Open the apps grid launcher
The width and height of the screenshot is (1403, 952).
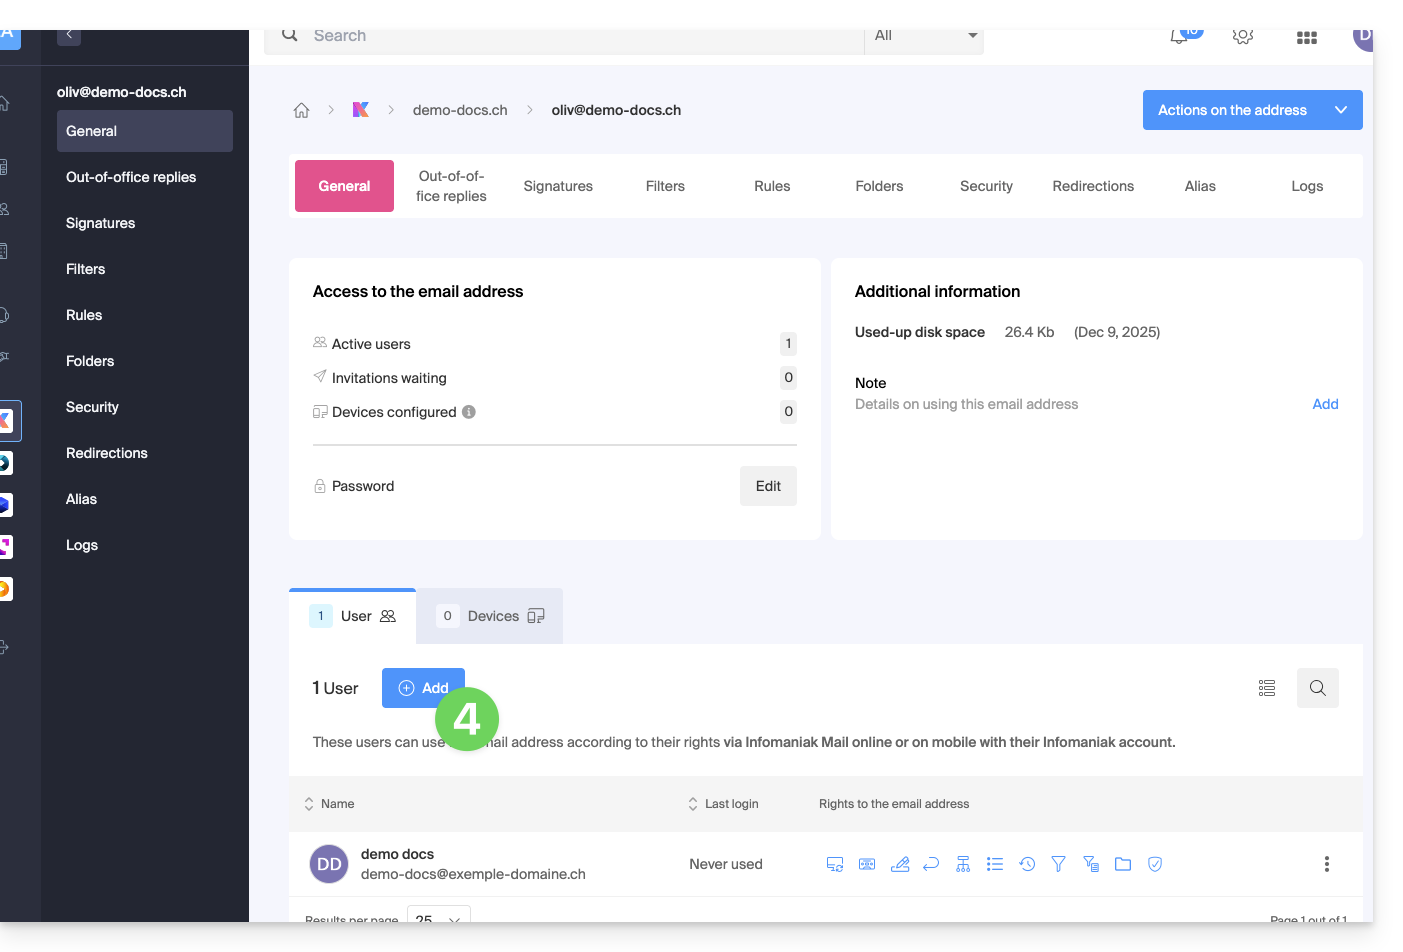tap(1306, 38)
